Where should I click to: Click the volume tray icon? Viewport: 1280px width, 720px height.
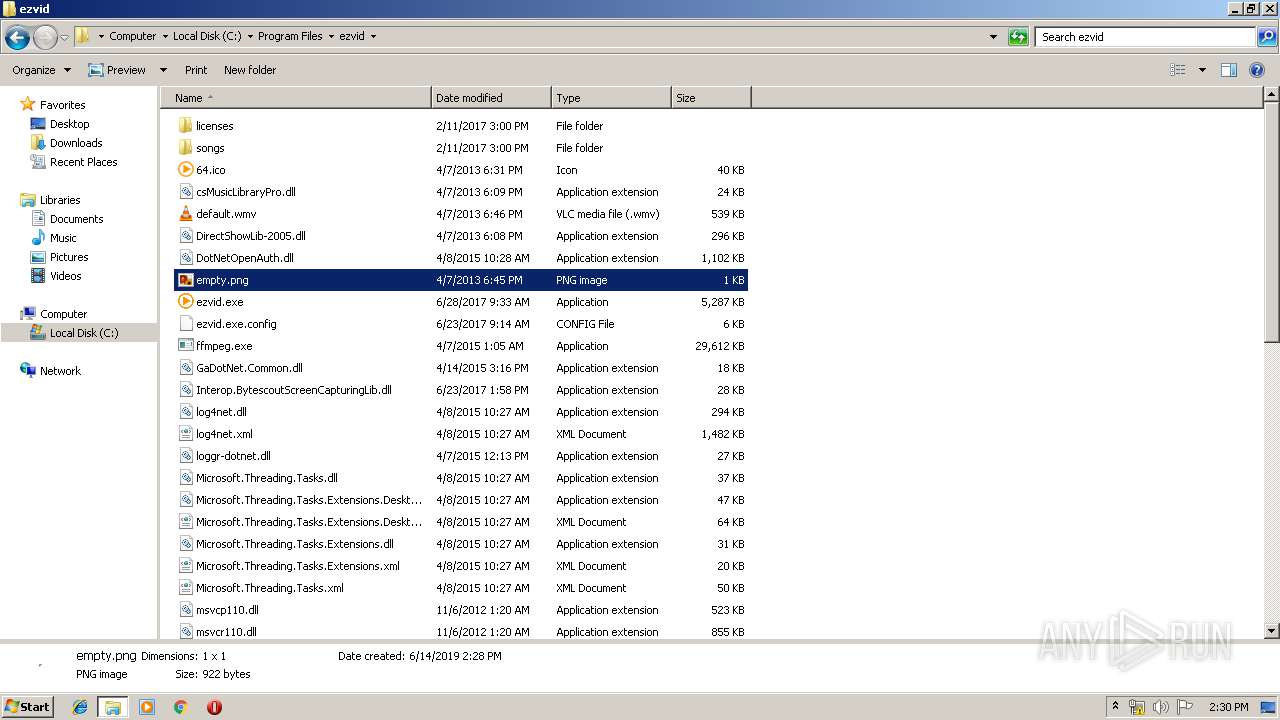(x=1161, y=707)
